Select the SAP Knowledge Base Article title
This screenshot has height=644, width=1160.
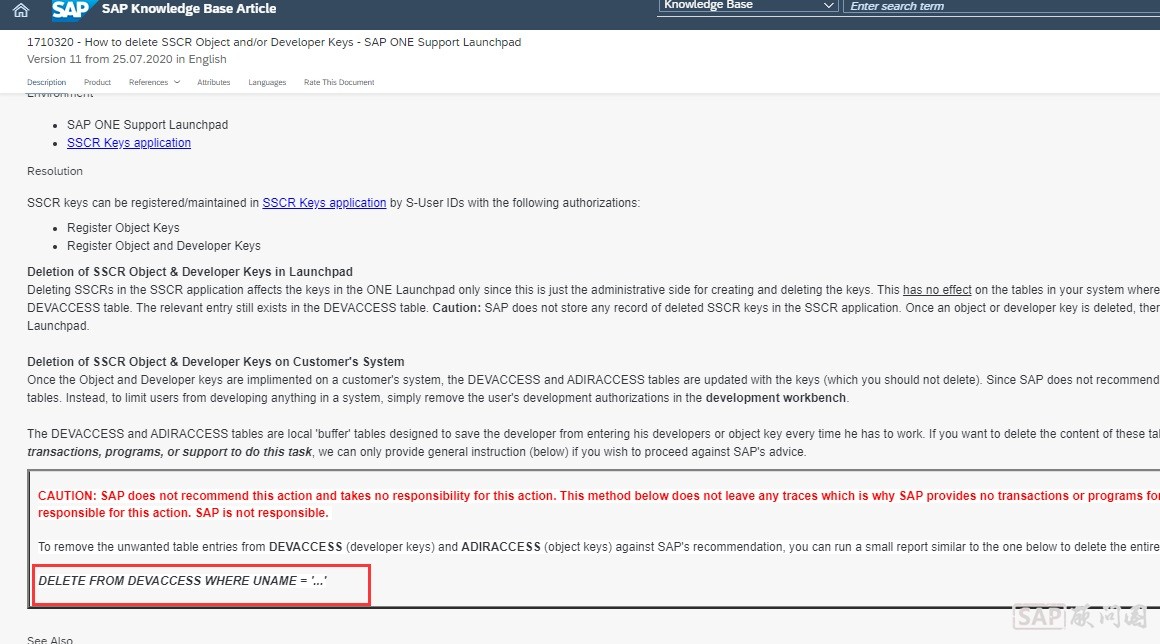coord(189,9)
